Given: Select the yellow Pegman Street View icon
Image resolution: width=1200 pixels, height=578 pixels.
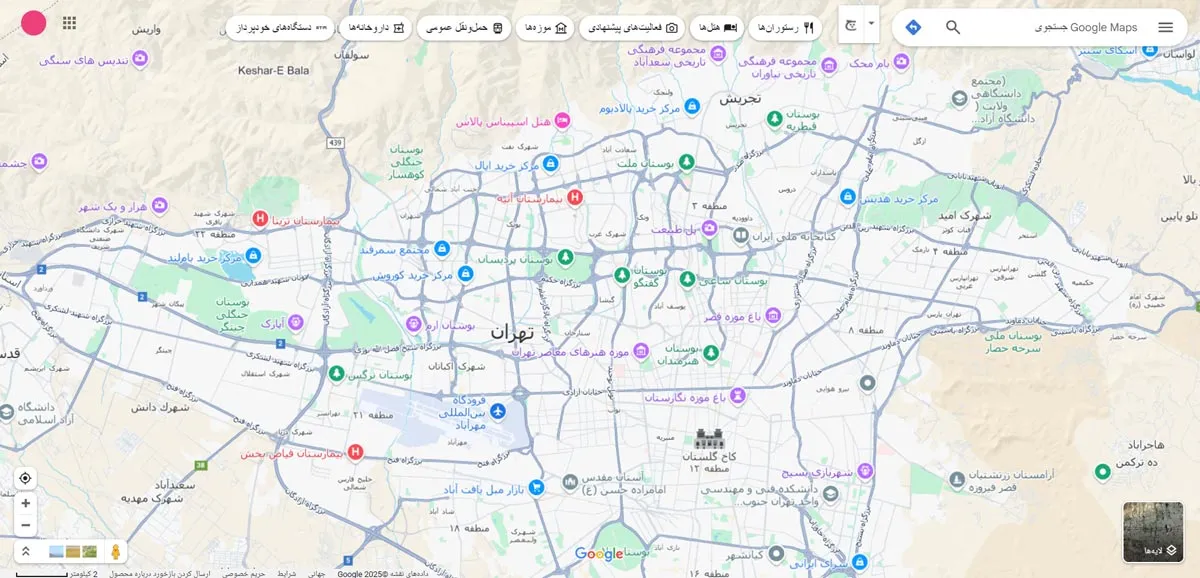Looking at the screenshot, I should 116,551.
